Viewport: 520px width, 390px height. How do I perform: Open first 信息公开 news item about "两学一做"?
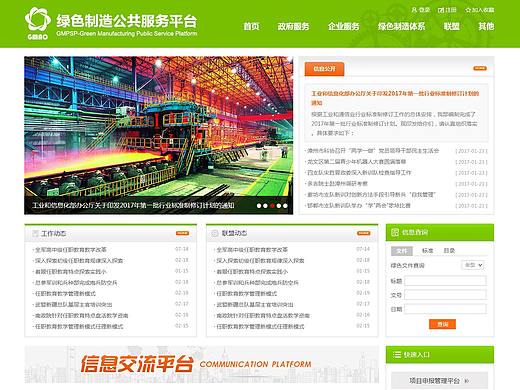click(x=373, y=151)
